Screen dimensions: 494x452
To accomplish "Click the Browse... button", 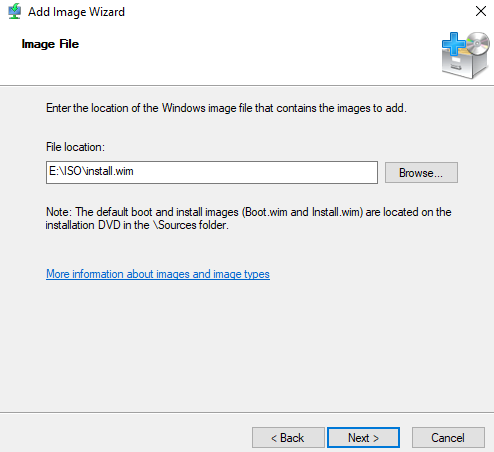I will click(x=421, y=173).
